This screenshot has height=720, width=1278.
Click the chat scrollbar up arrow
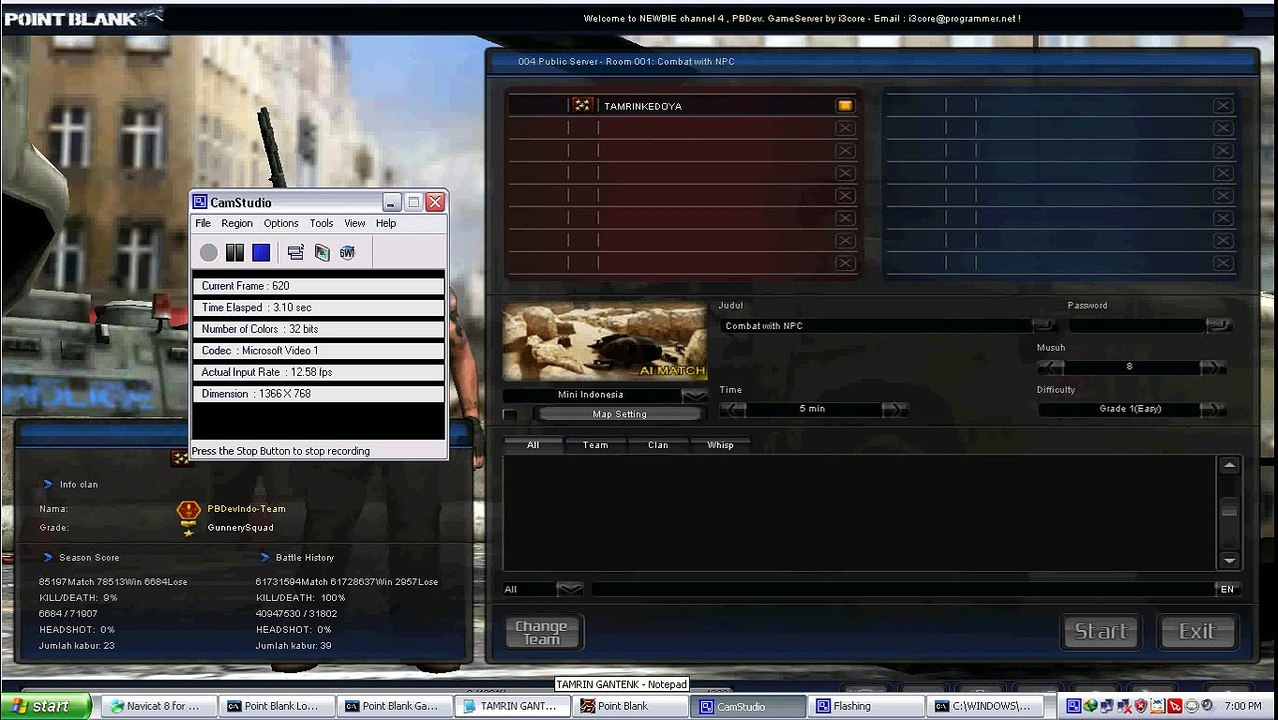pos(1229,466)
